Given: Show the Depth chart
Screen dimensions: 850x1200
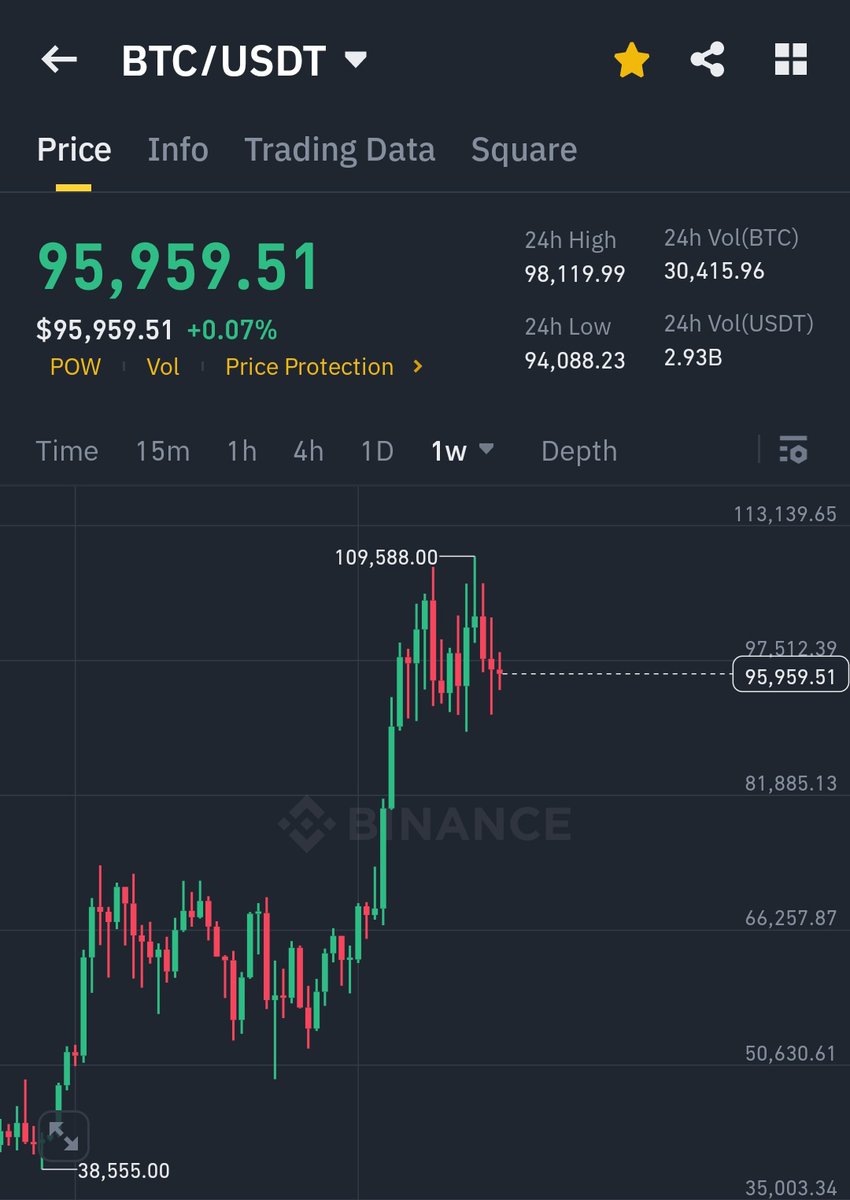Looking at the screenshot, I should coord(579,451).
